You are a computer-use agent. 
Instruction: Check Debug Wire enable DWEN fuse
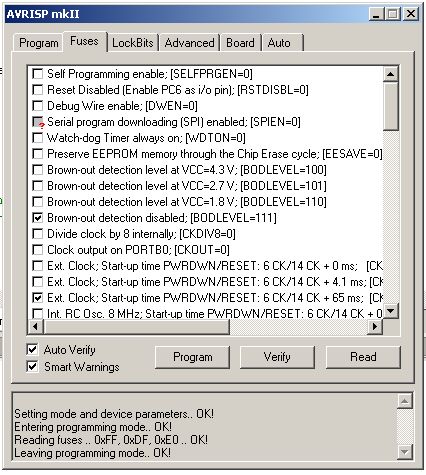click(38, 106)
